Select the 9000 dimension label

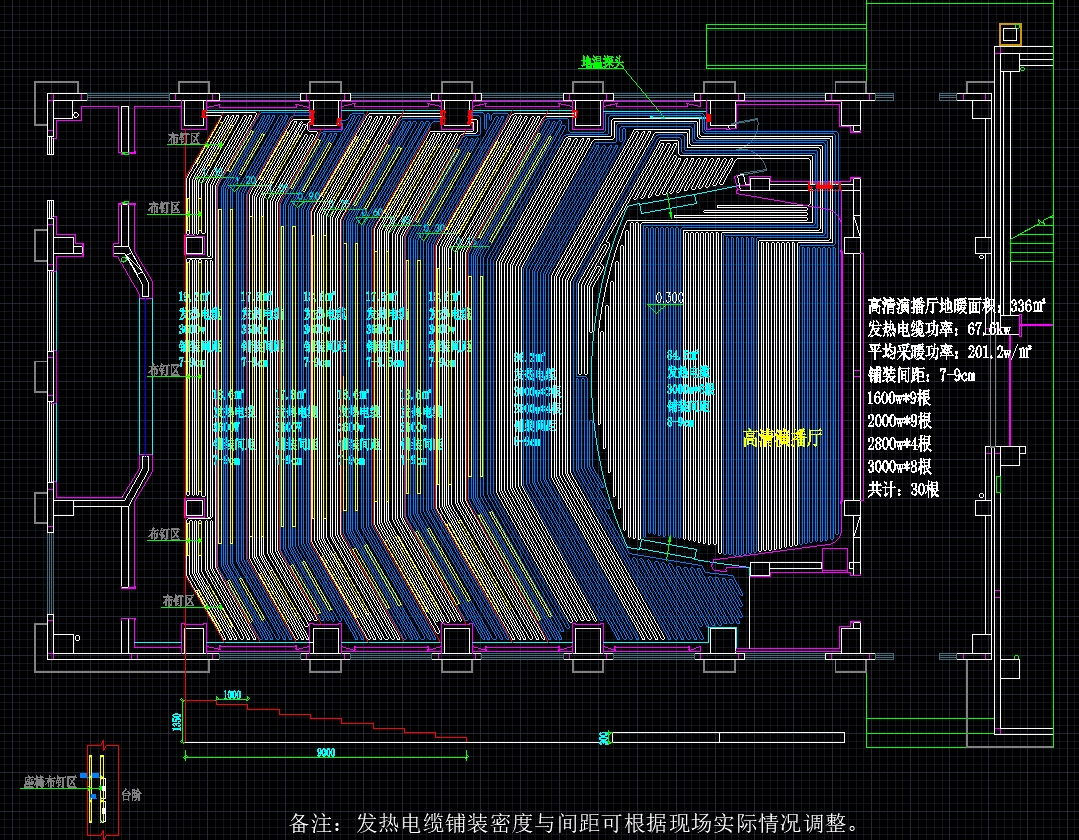[325, 754]
